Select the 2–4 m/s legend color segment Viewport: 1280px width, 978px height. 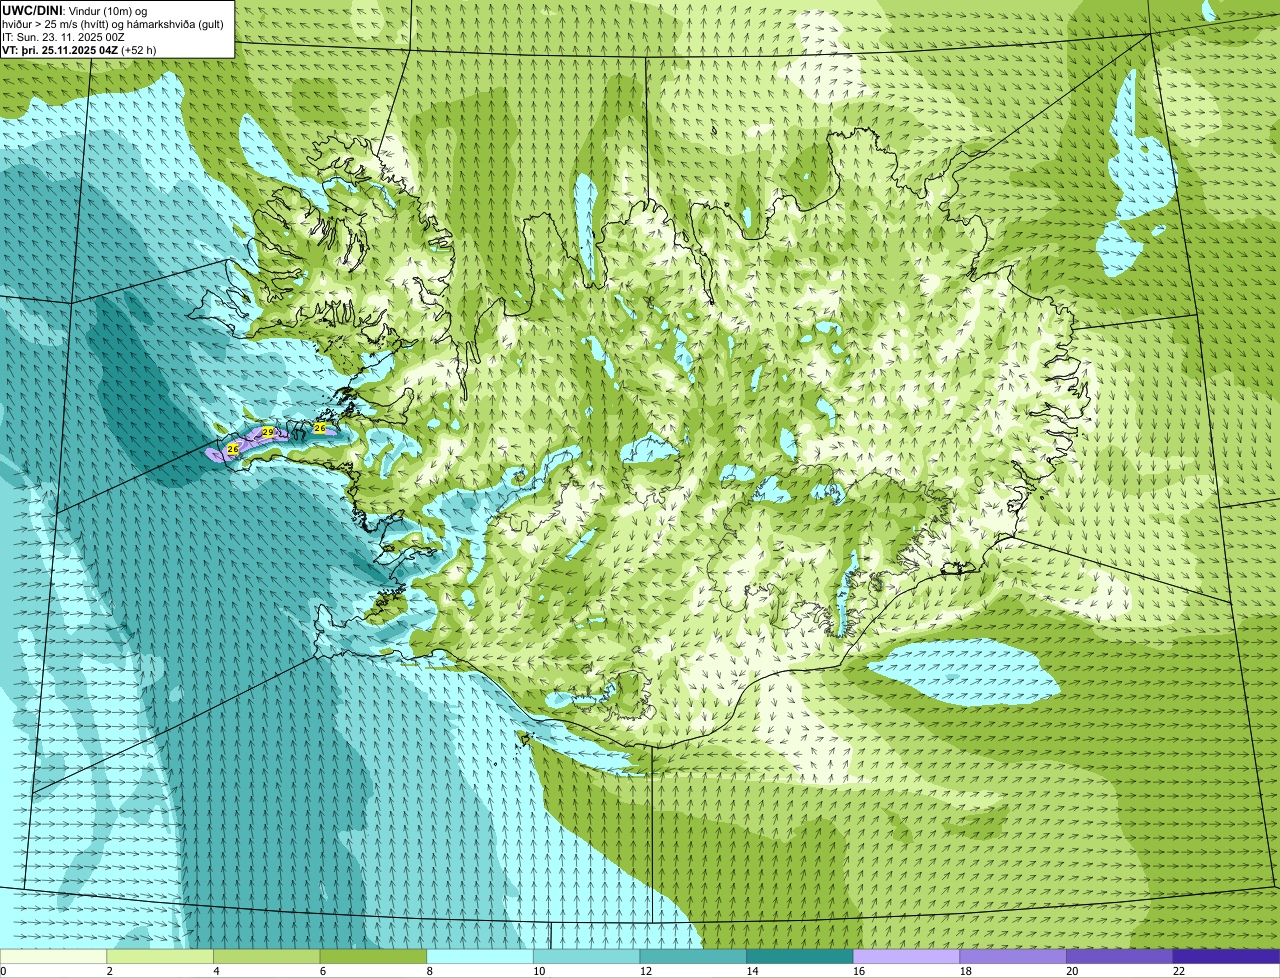pyautogui.click(x=160, y=956)
